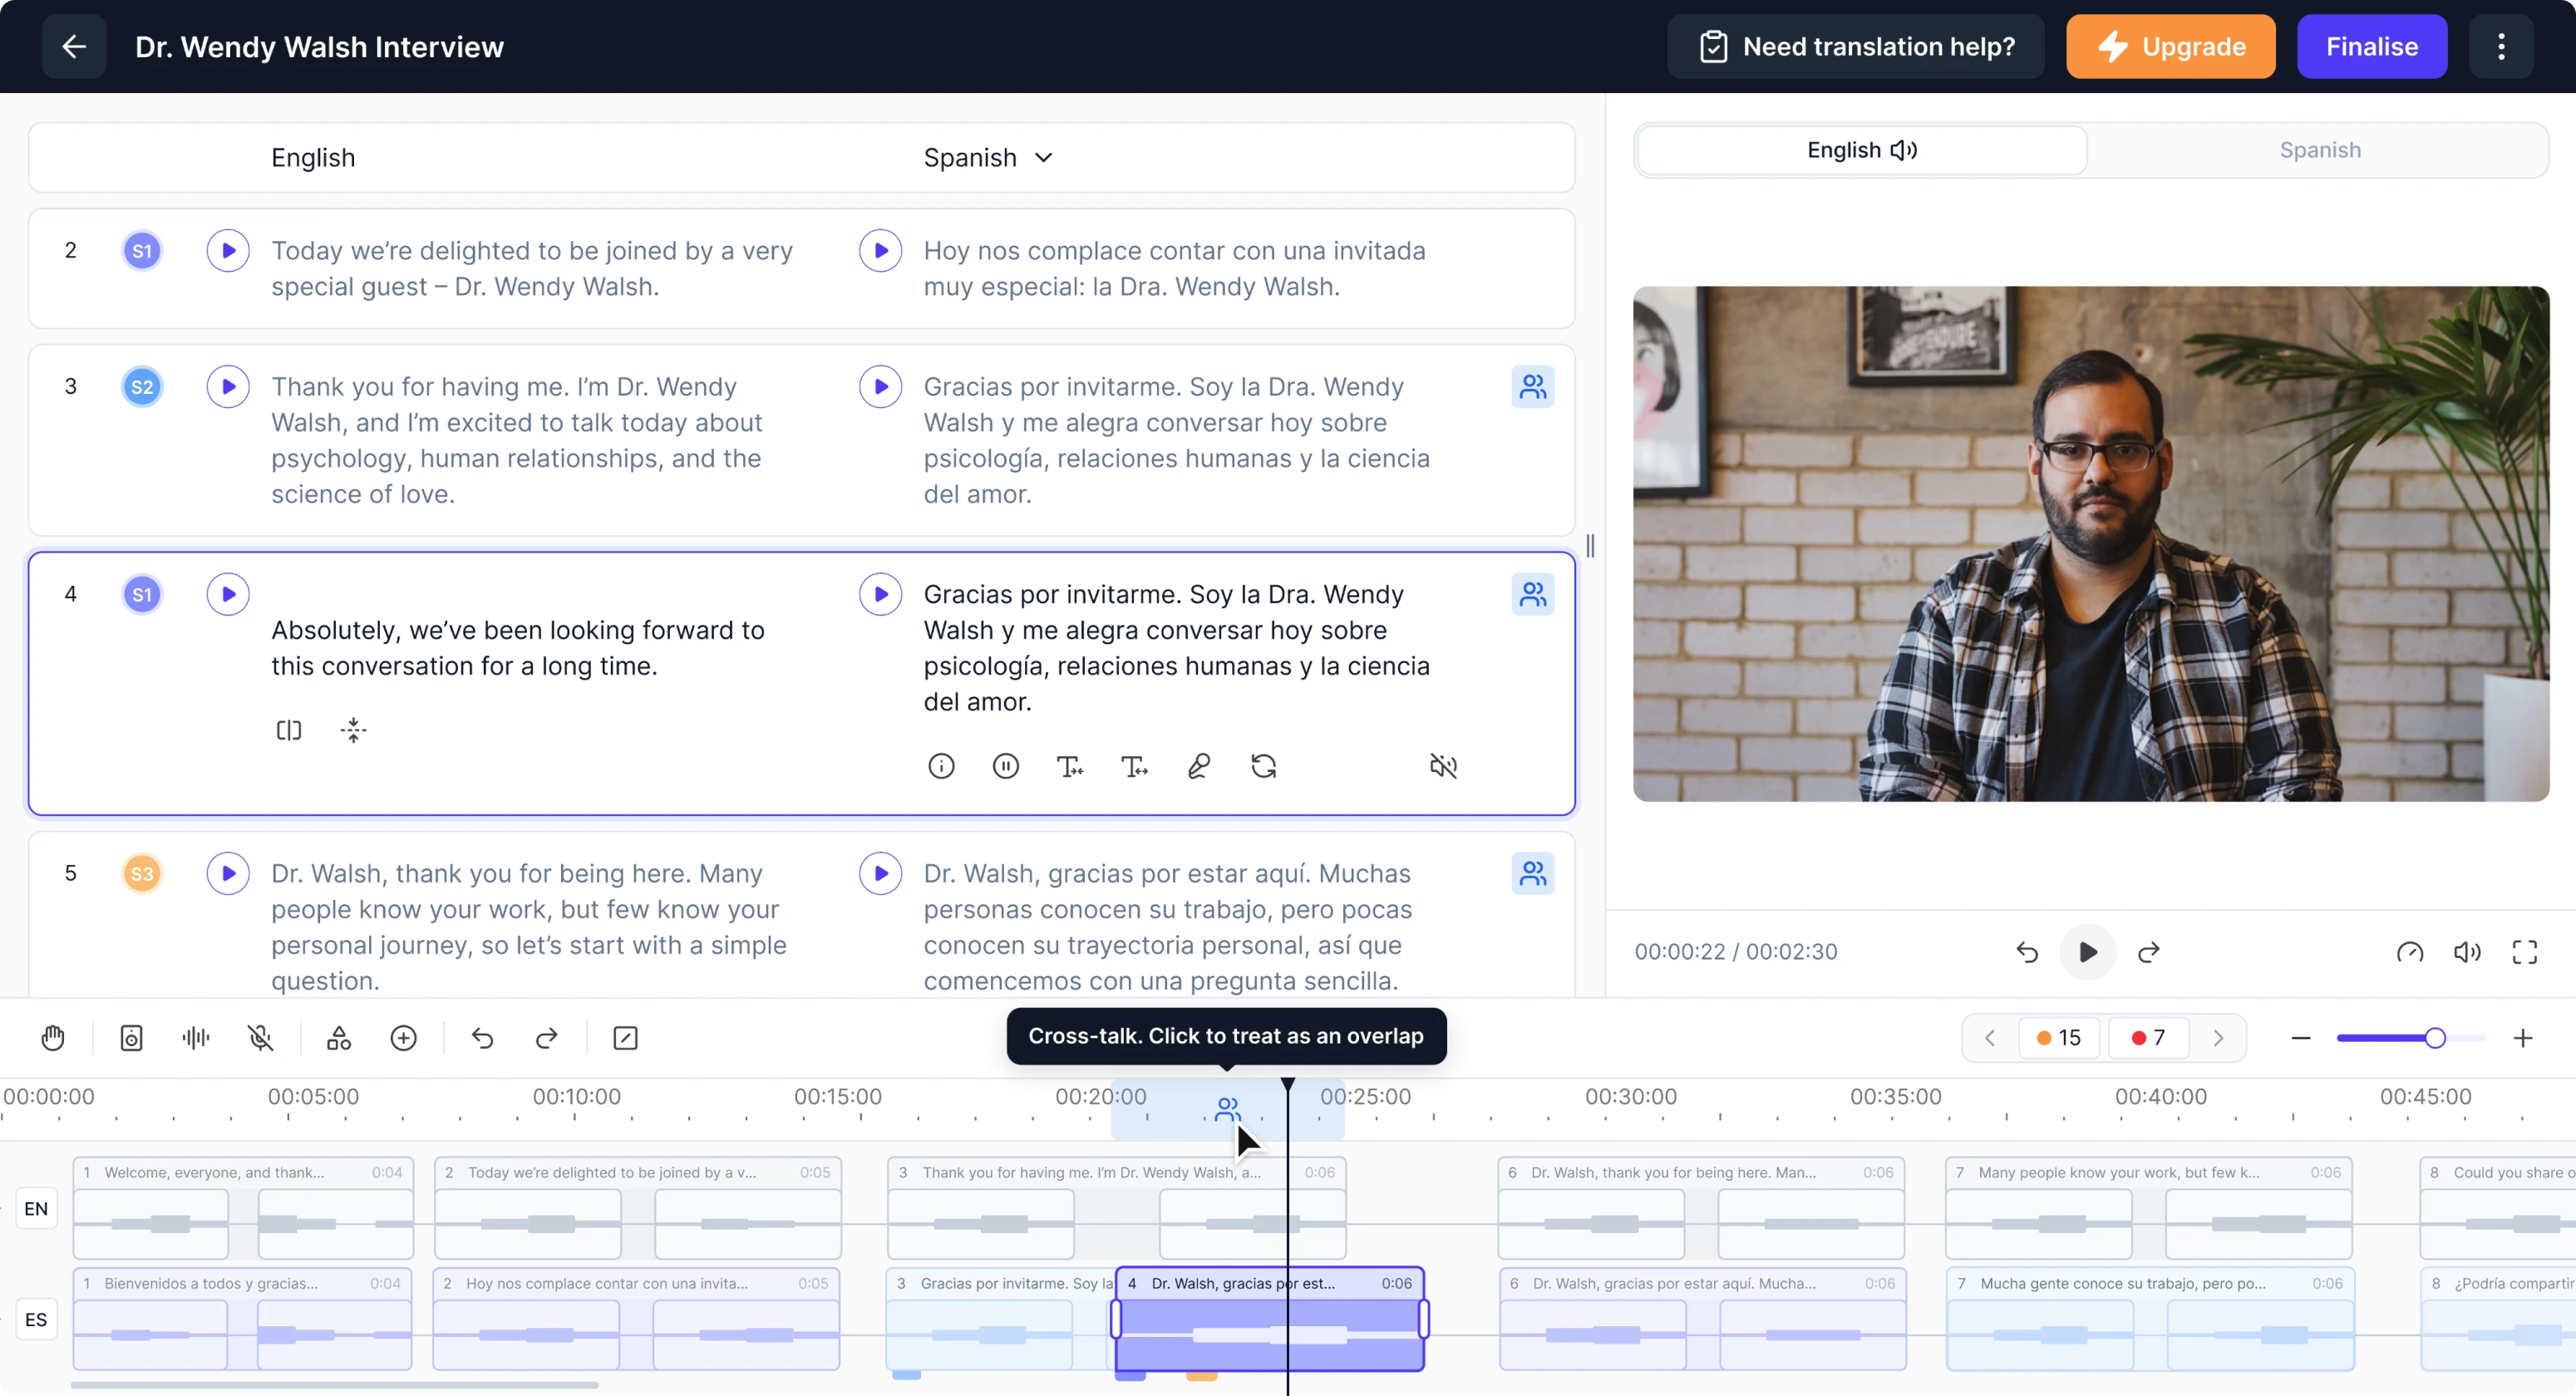Click the merge segments icon in row 4
The height and width of the screenshot is (1396, 2576).
tap(353, 730)
